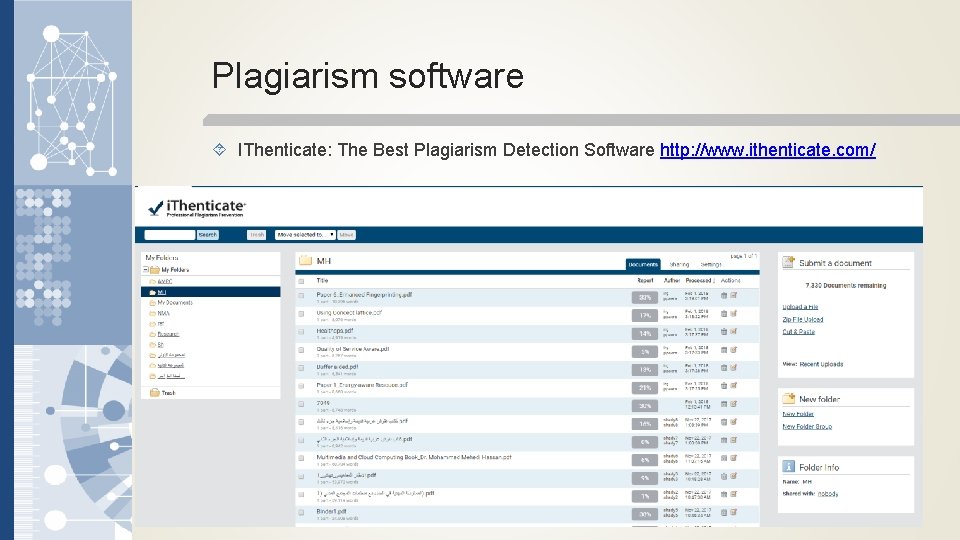Open the Multimedia and Cloud Computing Book document
This screenshot has width=960, height=540.
tap(414, 457)
